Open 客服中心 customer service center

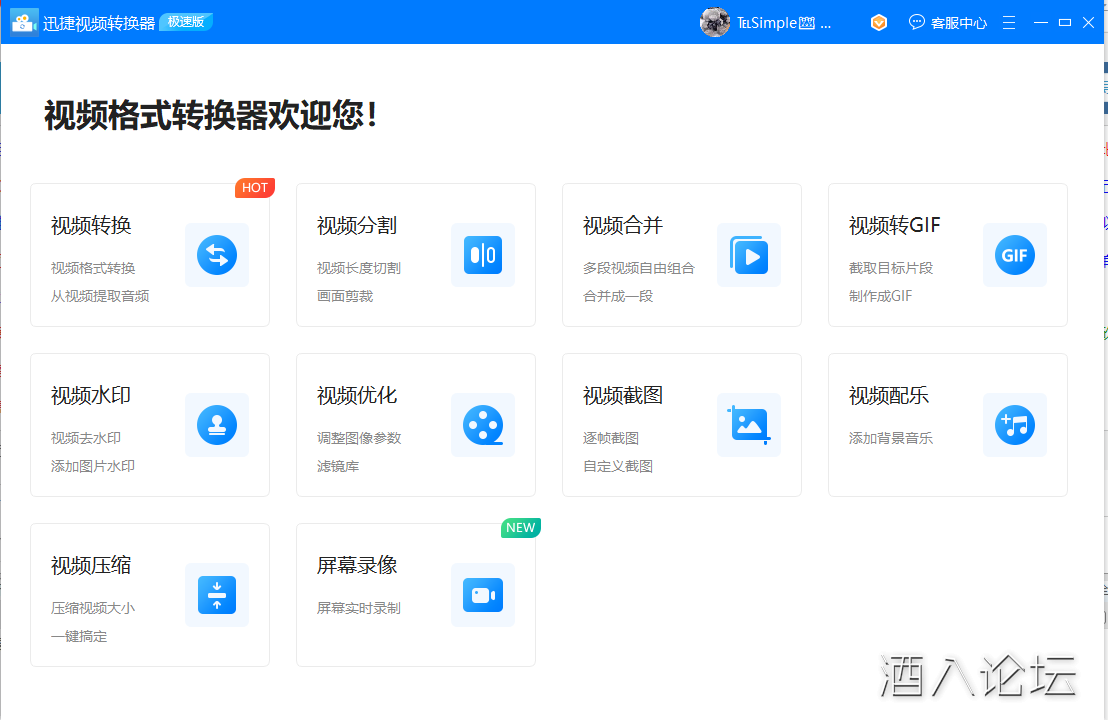point(948,22)
